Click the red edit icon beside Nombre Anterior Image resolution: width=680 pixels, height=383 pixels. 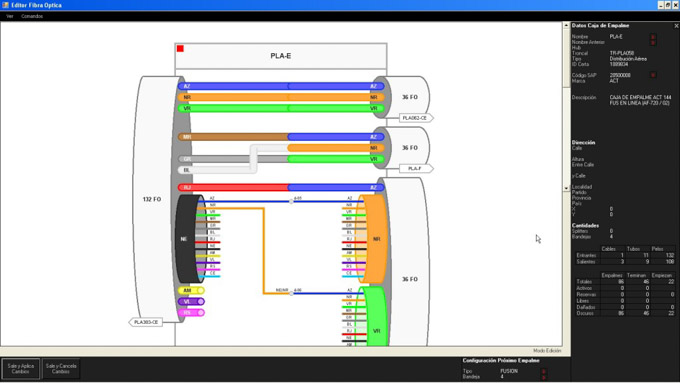point(653,43)
